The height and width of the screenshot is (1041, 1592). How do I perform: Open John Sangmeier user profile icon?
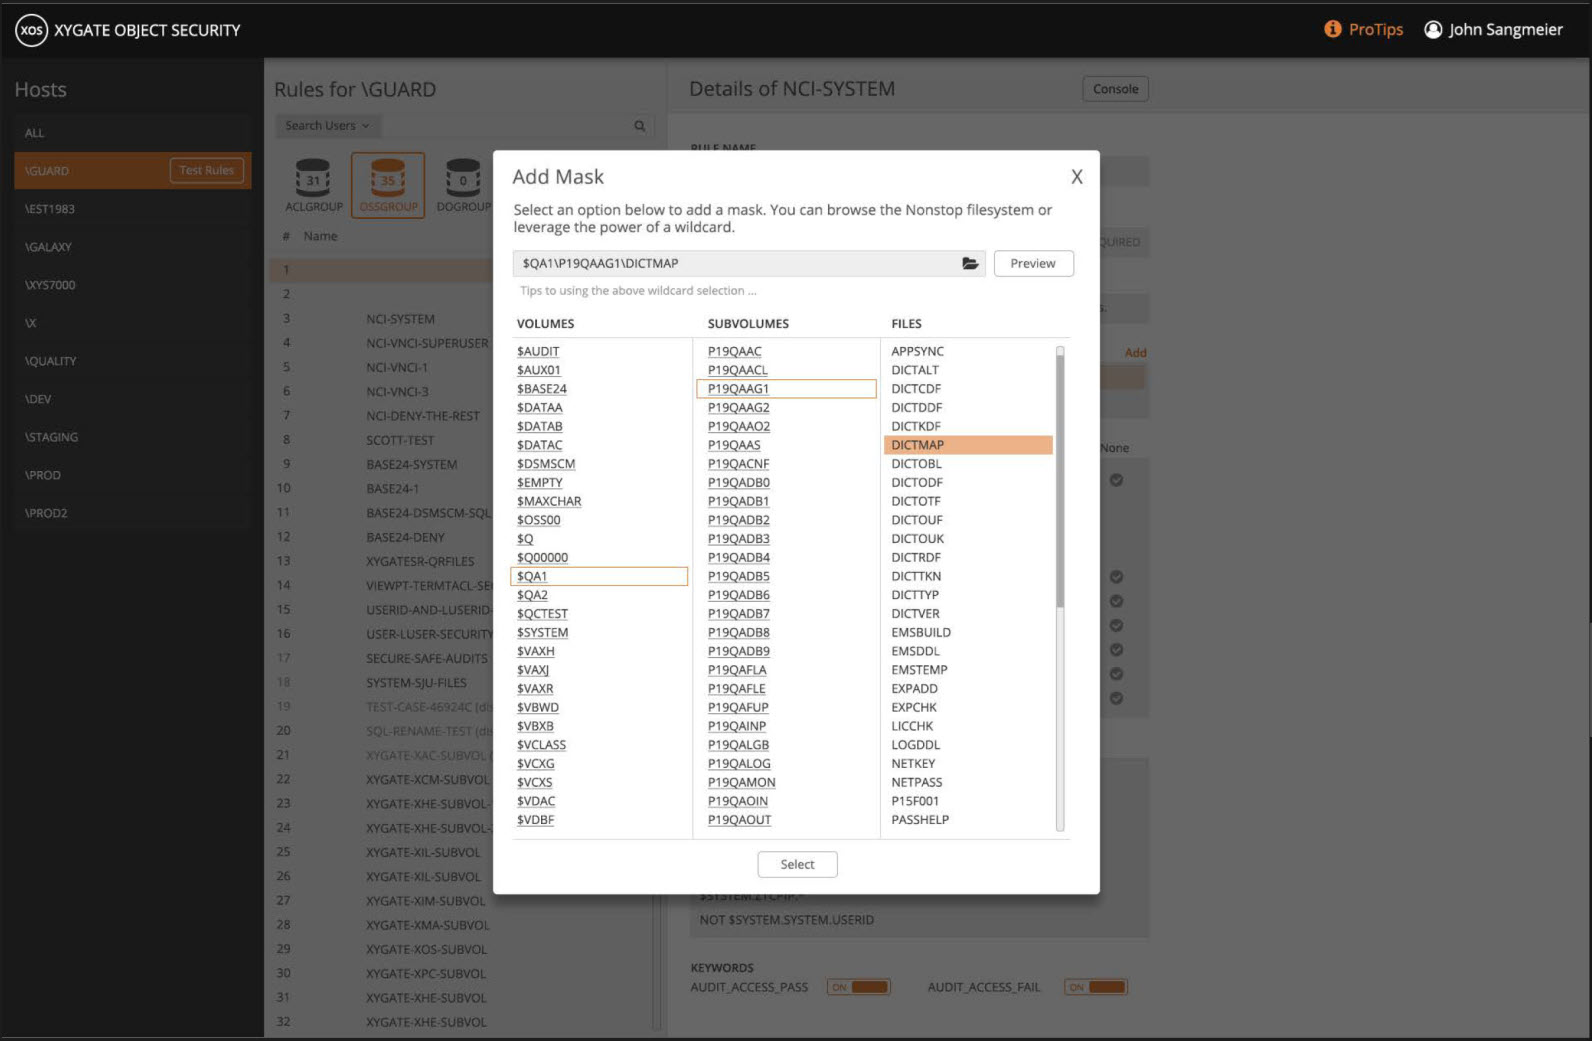(1433, 29)
